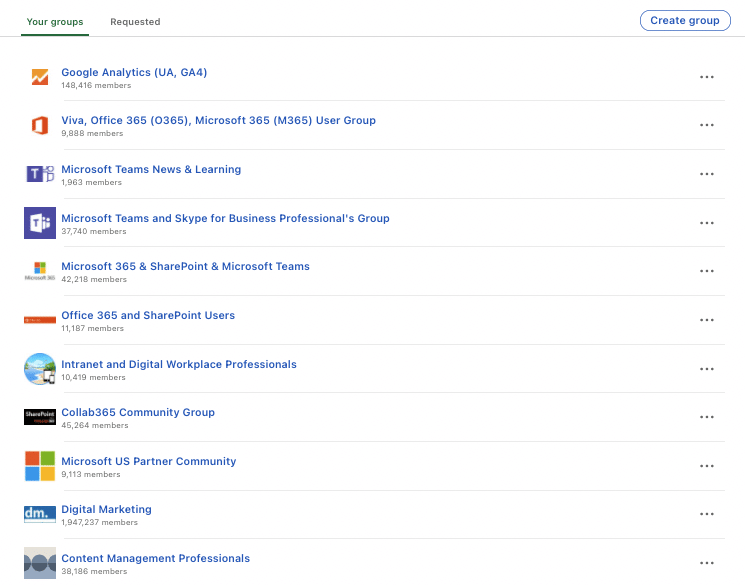Click the 38,186 members count

tap(94, 571)
